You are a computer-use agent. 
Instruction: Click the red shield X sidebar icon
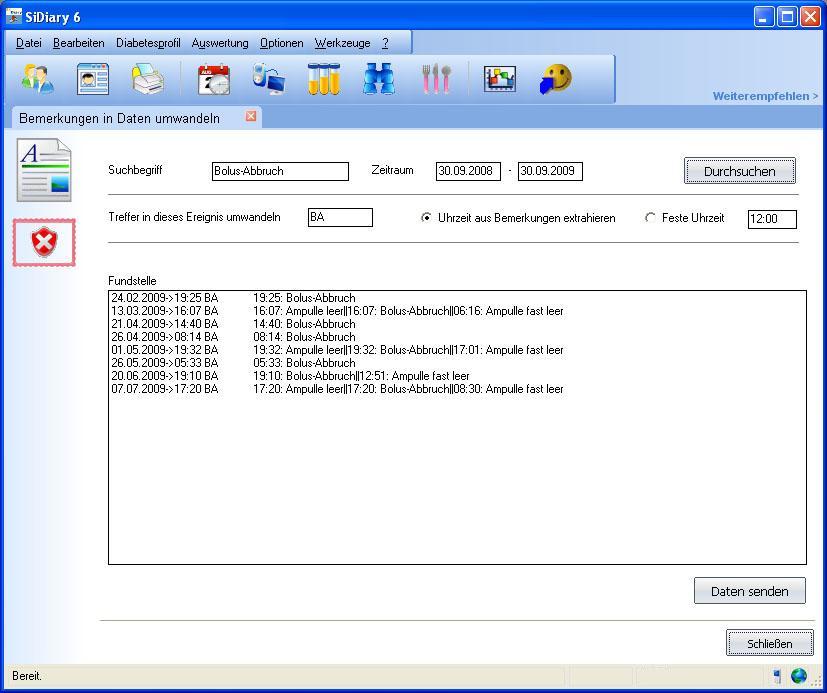coord(44,243)
